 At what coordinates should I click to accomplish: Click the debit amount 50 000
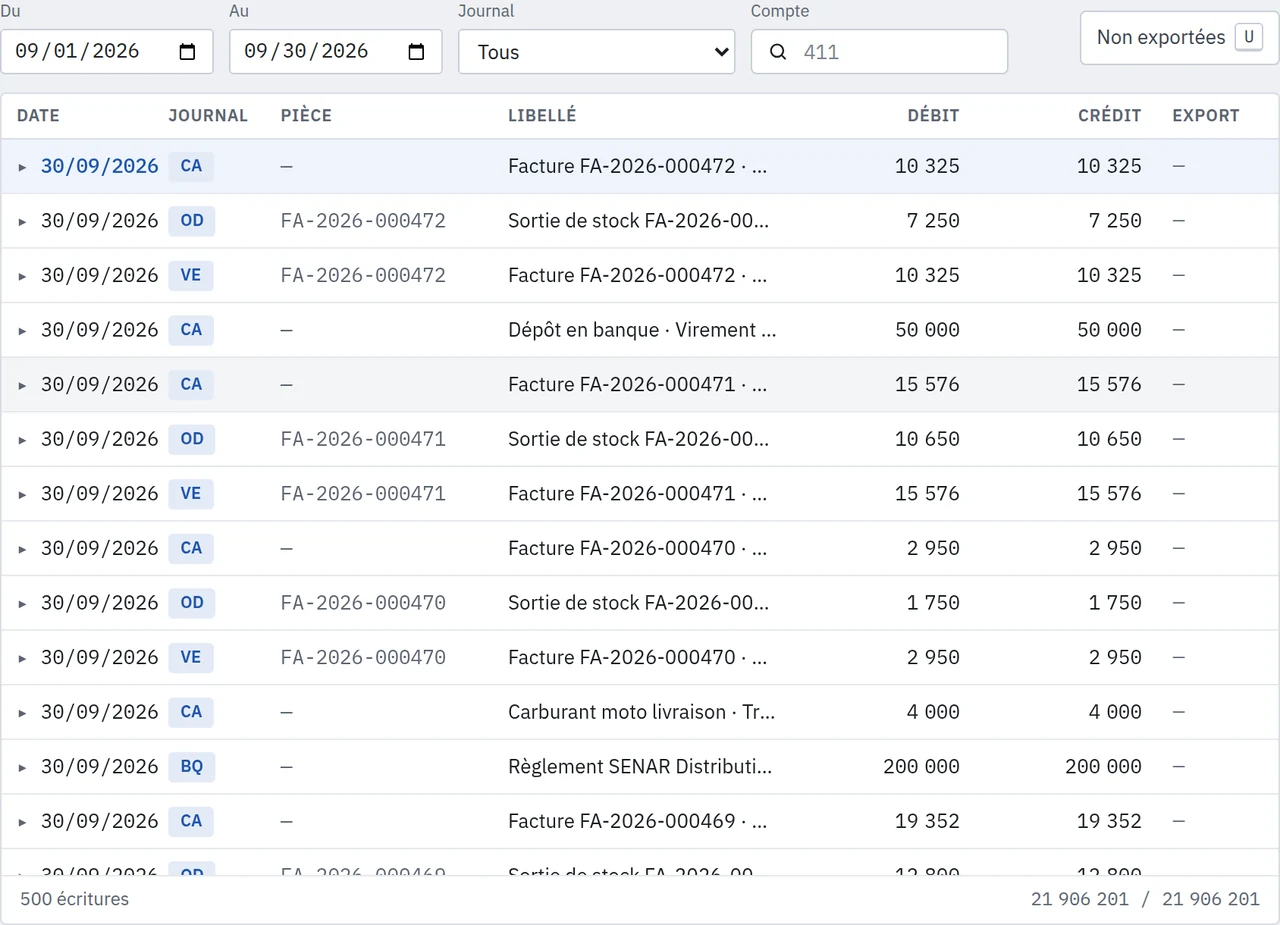[x=927, y=330]
